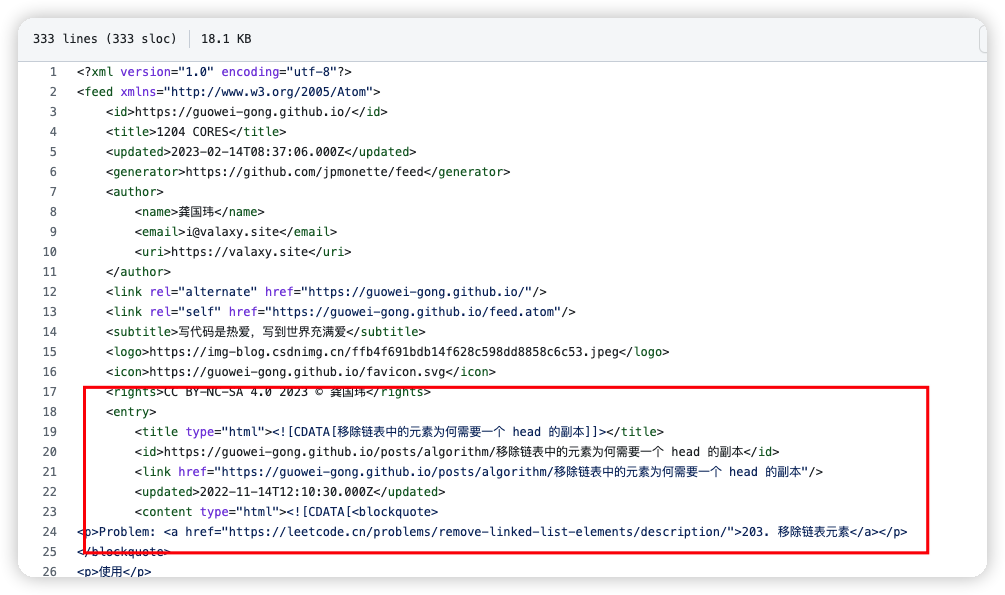Select line number 1 in the gutter

[53, 72]
